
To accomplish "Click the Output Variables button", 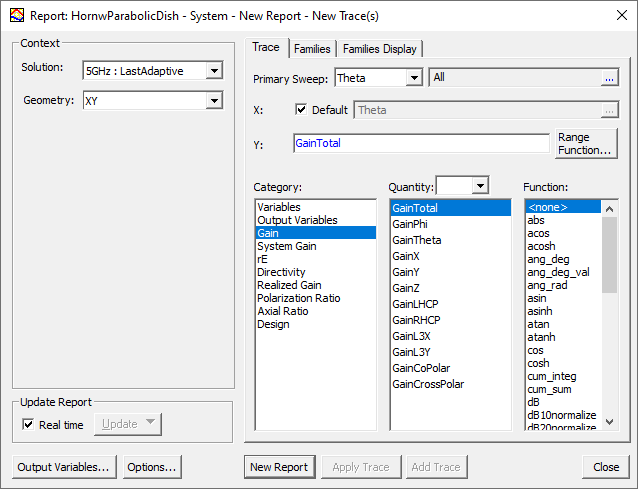I will [65, 467].
